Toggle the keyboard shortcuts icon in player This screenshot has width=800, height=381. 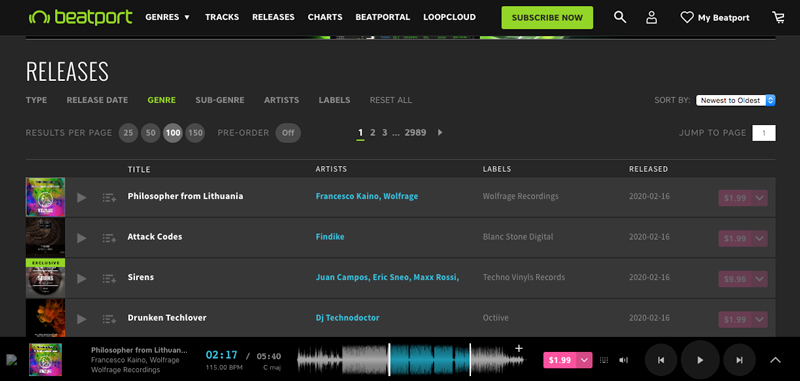pos(605,360)
